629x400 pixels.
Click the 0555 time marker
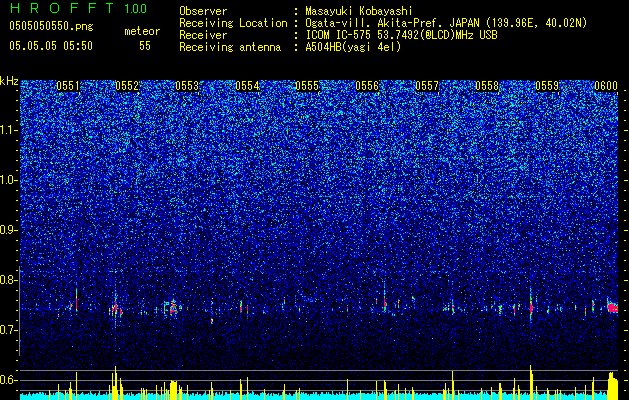(x=307, y=86)
